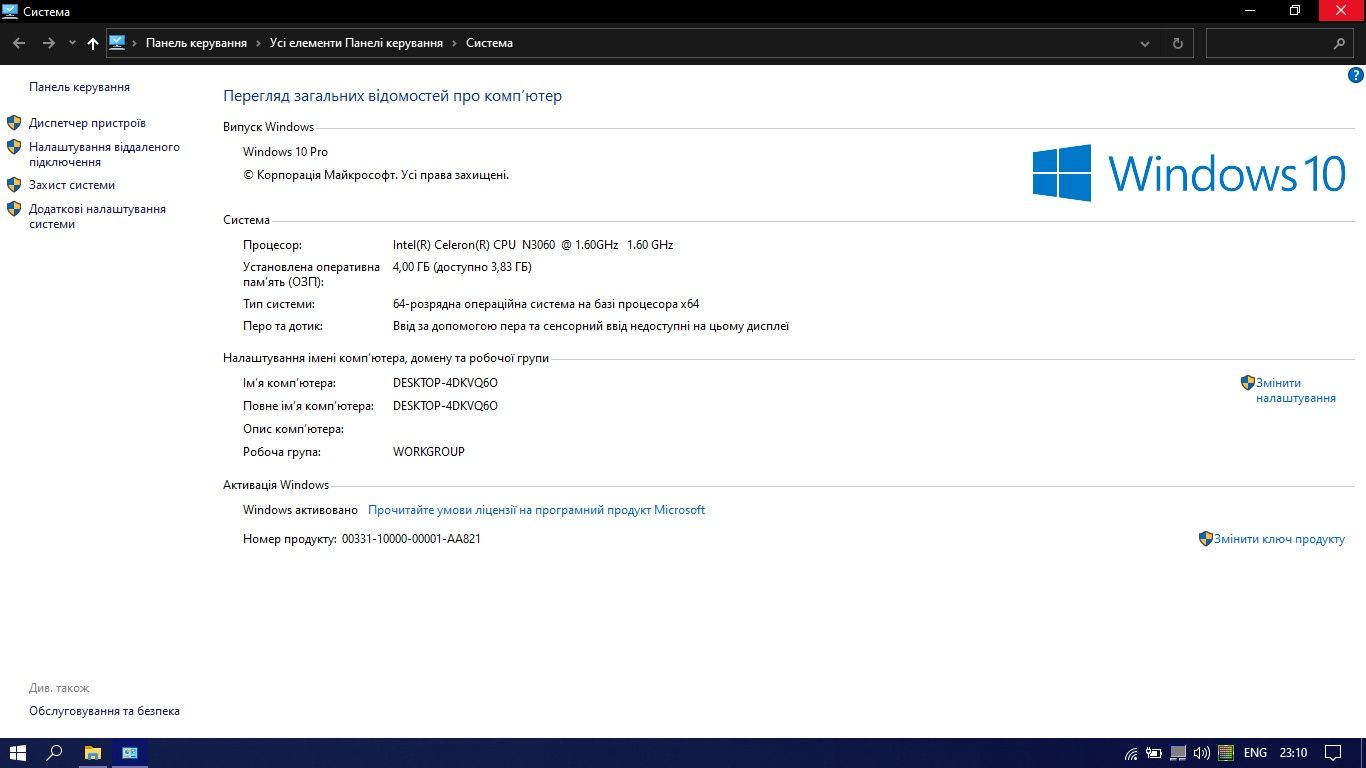Expand chevron after 'Усі елементи Панелі керування'
The width and height of the screenshot is (1366, 768).
pyautogui.click(x=454, y=43)
